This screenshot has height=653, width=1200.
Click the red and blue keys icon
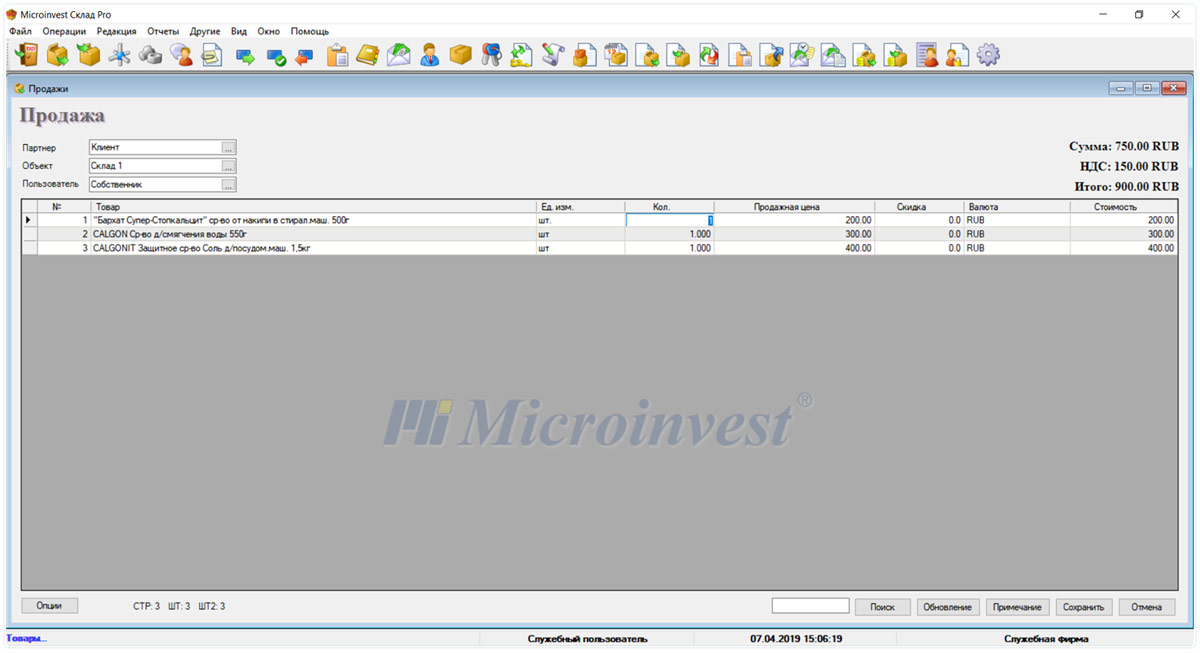491,55
